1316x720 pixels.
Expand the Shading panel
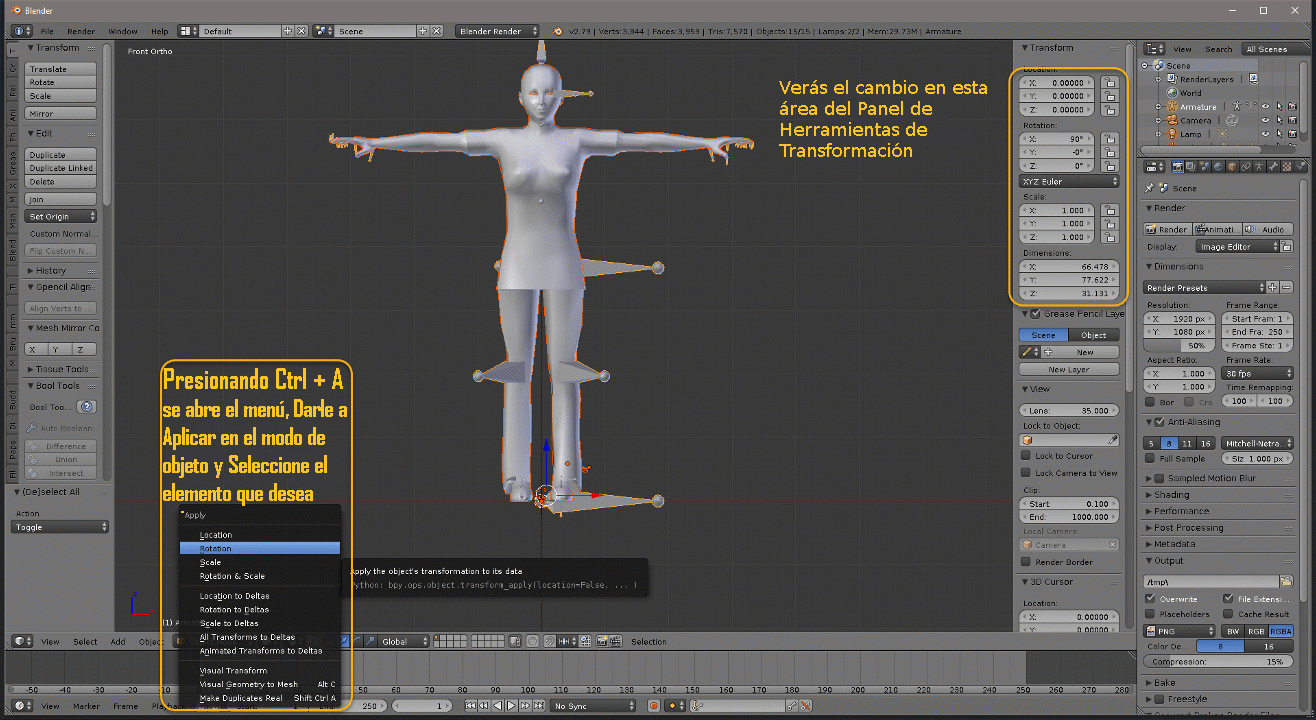[x=1171, y=495]
